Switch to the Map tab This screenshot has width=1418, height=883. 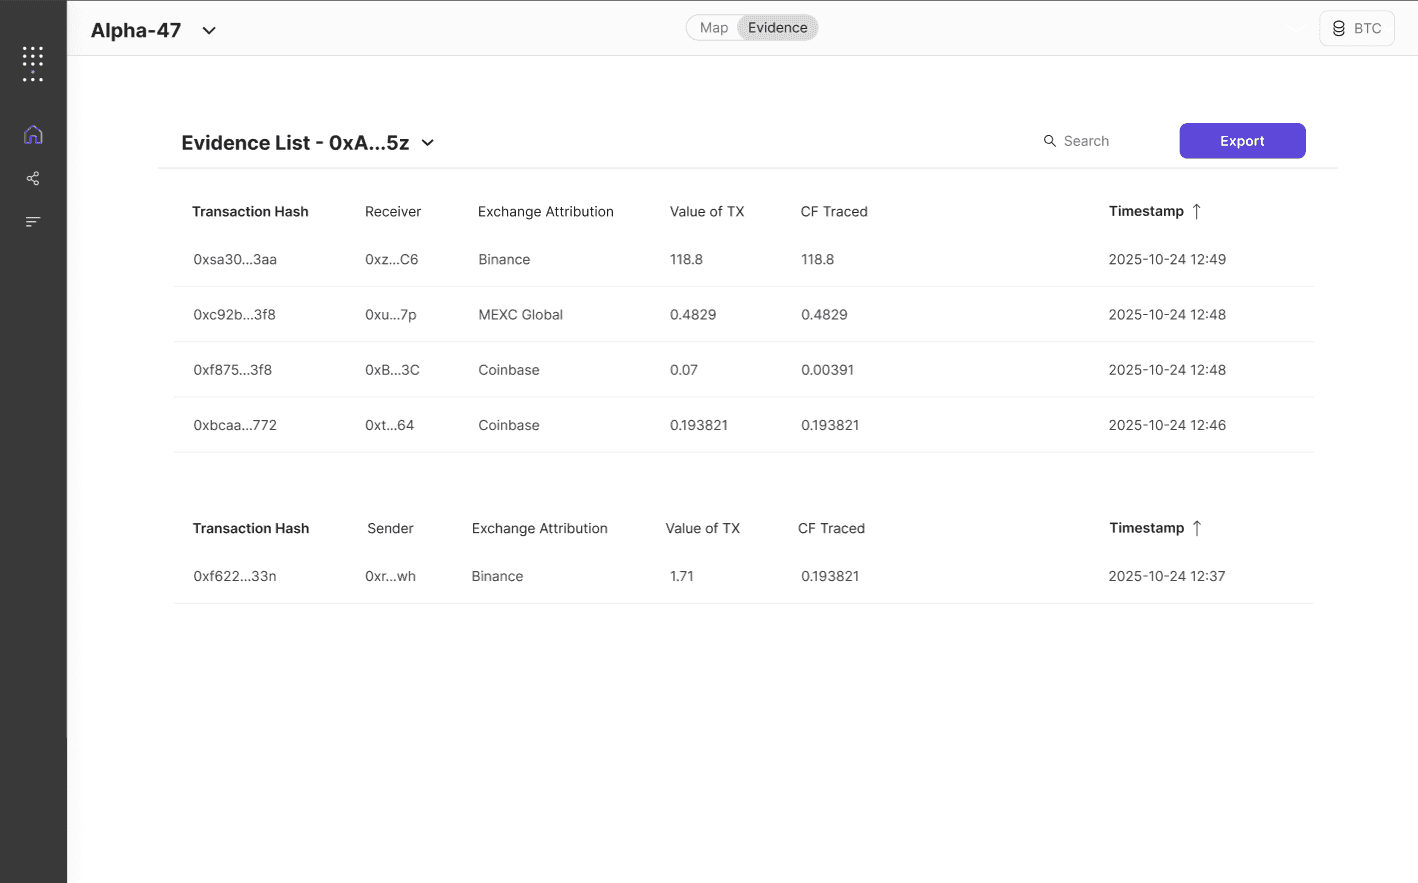pos(714,28)
